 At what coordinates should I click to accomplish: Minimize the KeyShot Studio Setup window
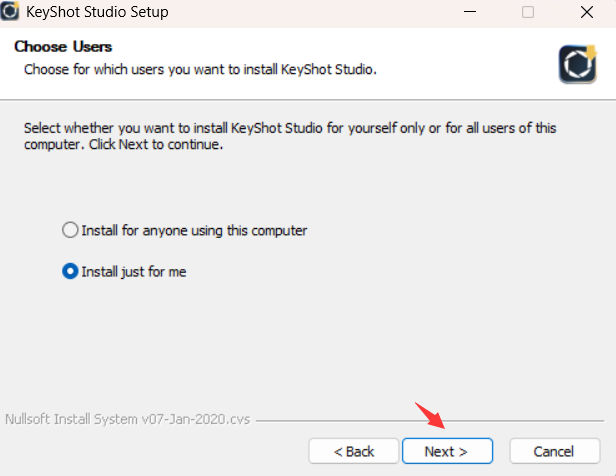[471, 13]
